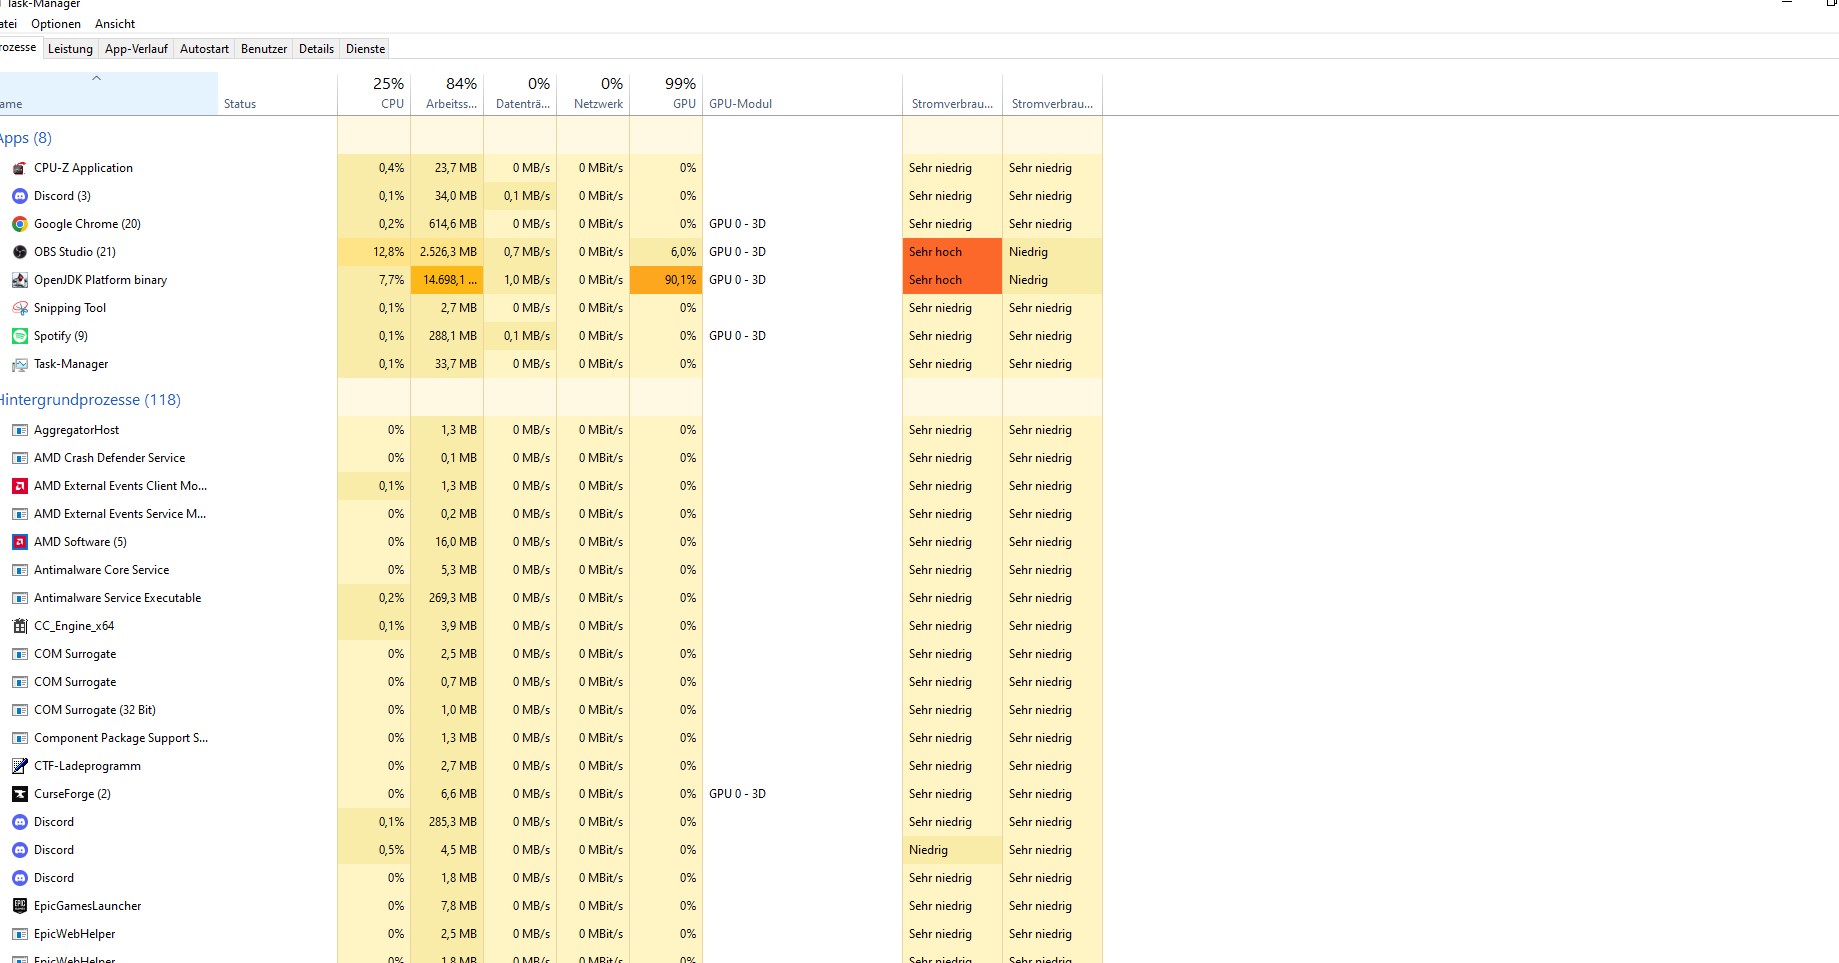Sort by Arbeitsspeicher column header
The height and width of the screenshot is (963, 1839).
[447, 93]
